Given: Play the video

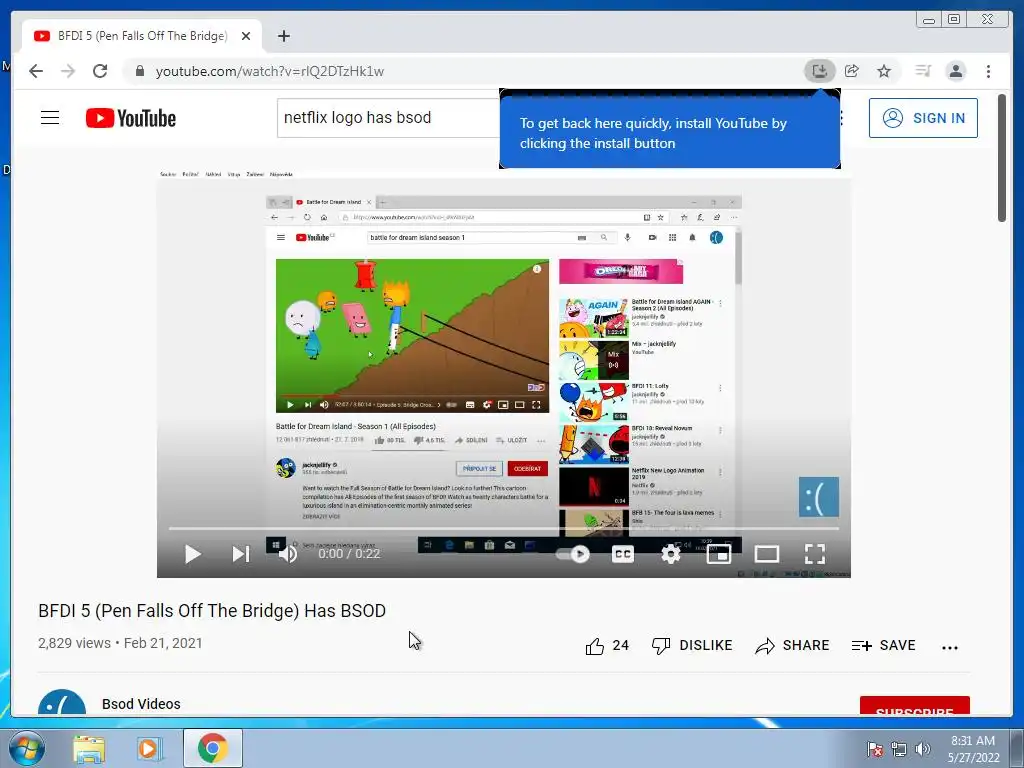Looking at the screenshot, I should pyautogui.click(x=193, y=554).
